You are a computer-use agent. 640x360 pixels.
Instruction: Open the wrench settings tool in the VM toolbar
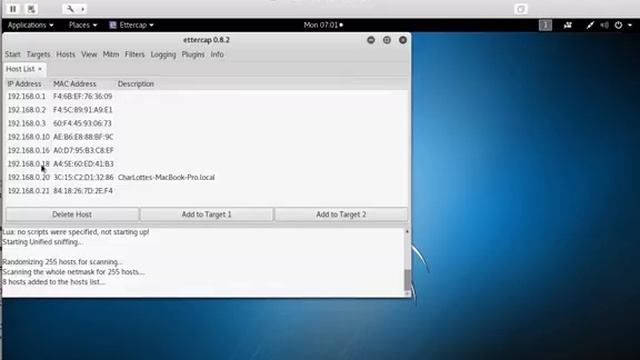pos(70,9)
